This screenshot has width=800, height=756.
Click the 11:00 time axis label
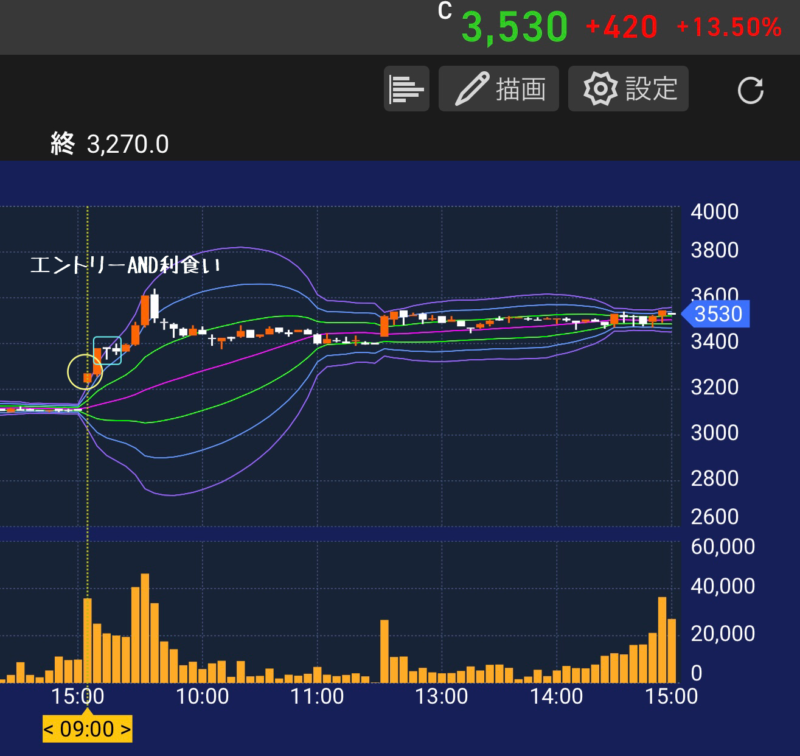click(x=317, y=696)
